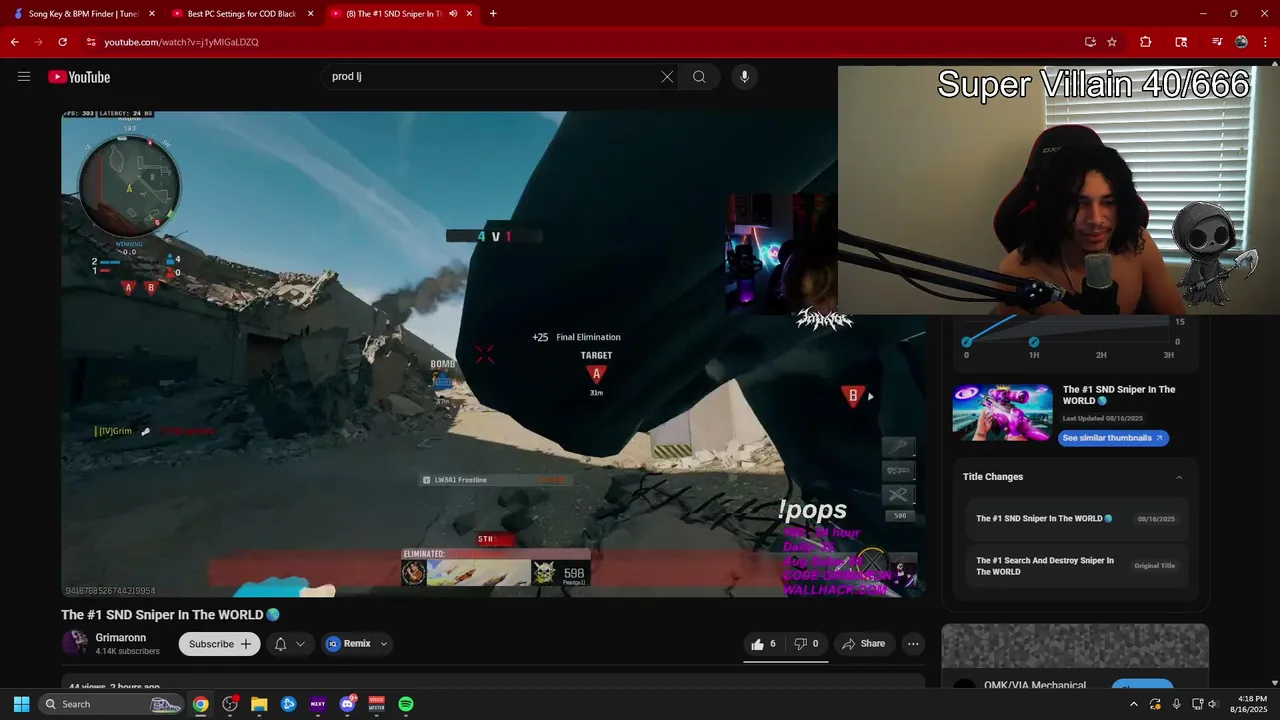
Task: Open the Grimaronn channel name link
Action: point(121,638)
